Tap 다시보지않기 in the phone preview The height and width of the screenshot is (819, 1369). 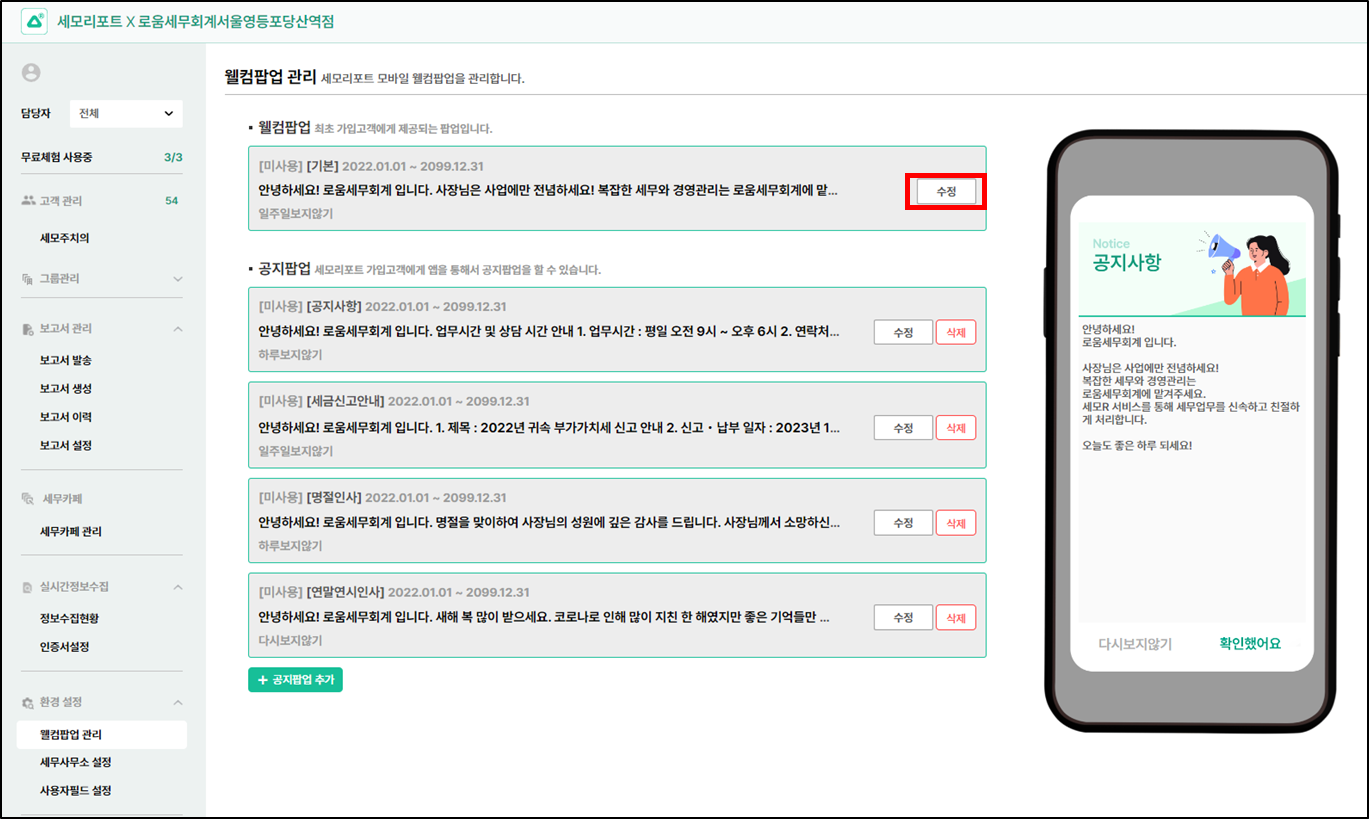point(1134,644)
